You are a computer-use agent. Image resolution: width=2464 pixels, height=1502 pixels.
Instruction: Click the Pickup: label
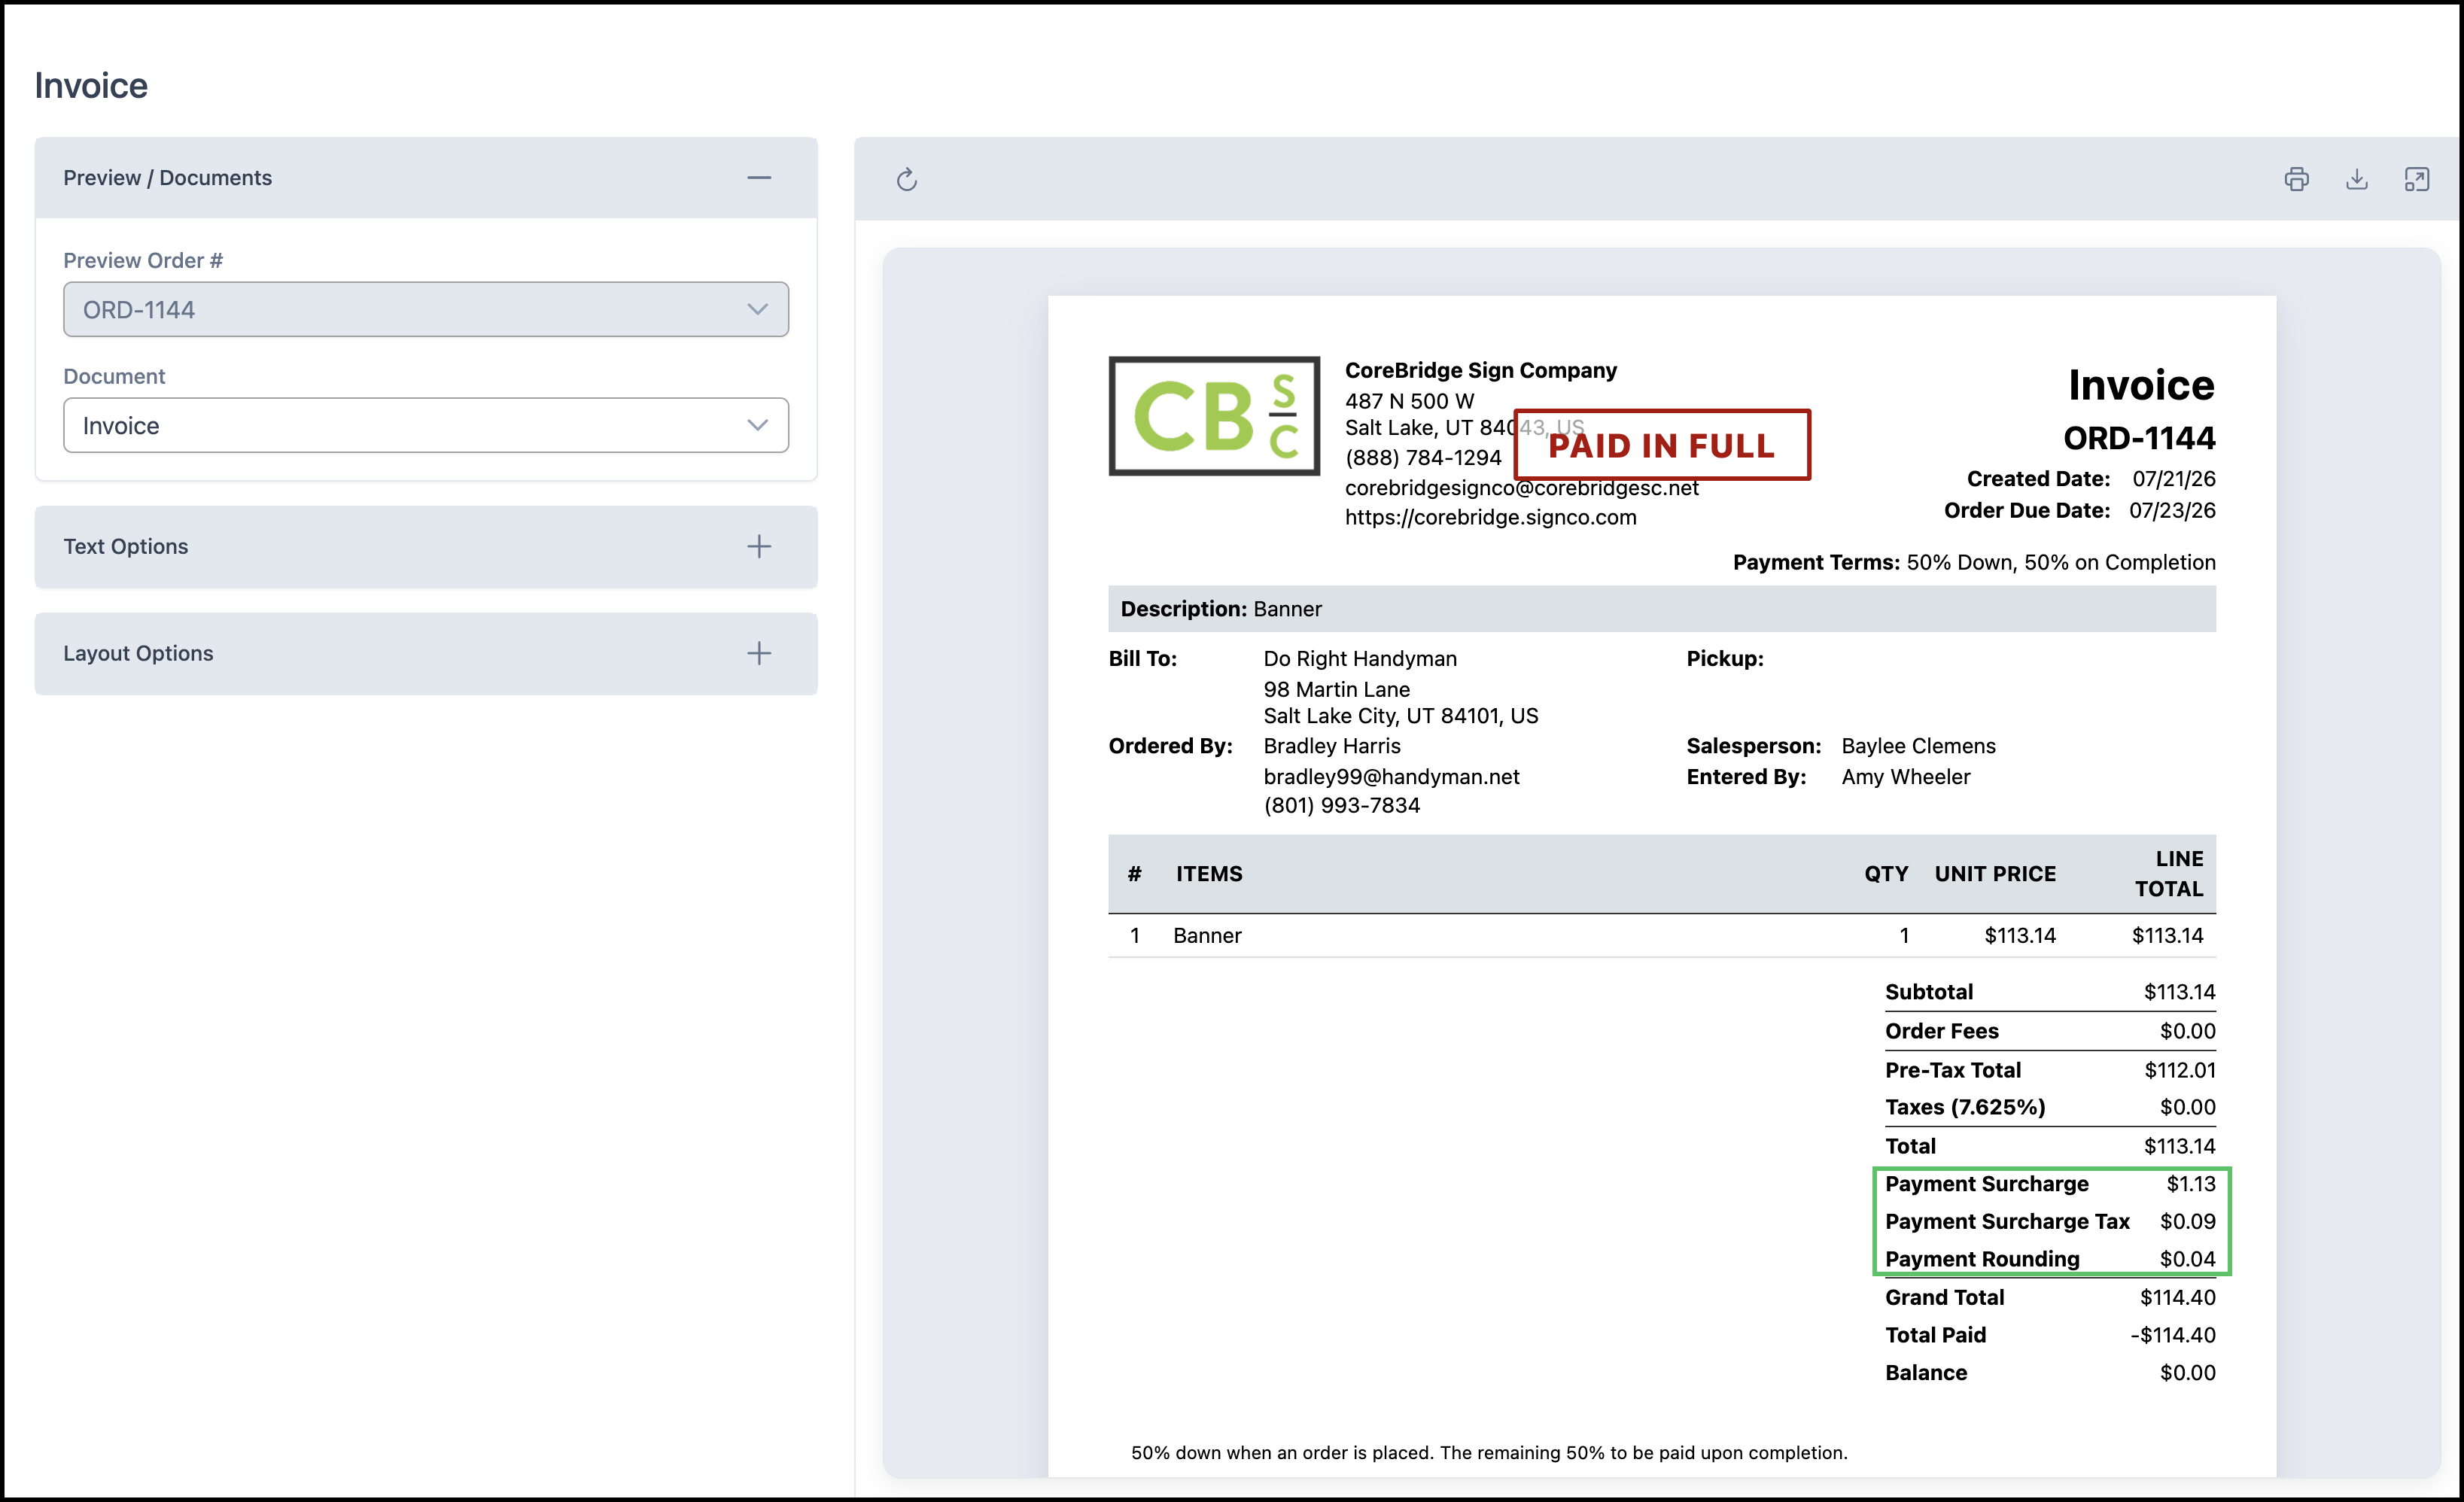click(x=1725, y=659)
